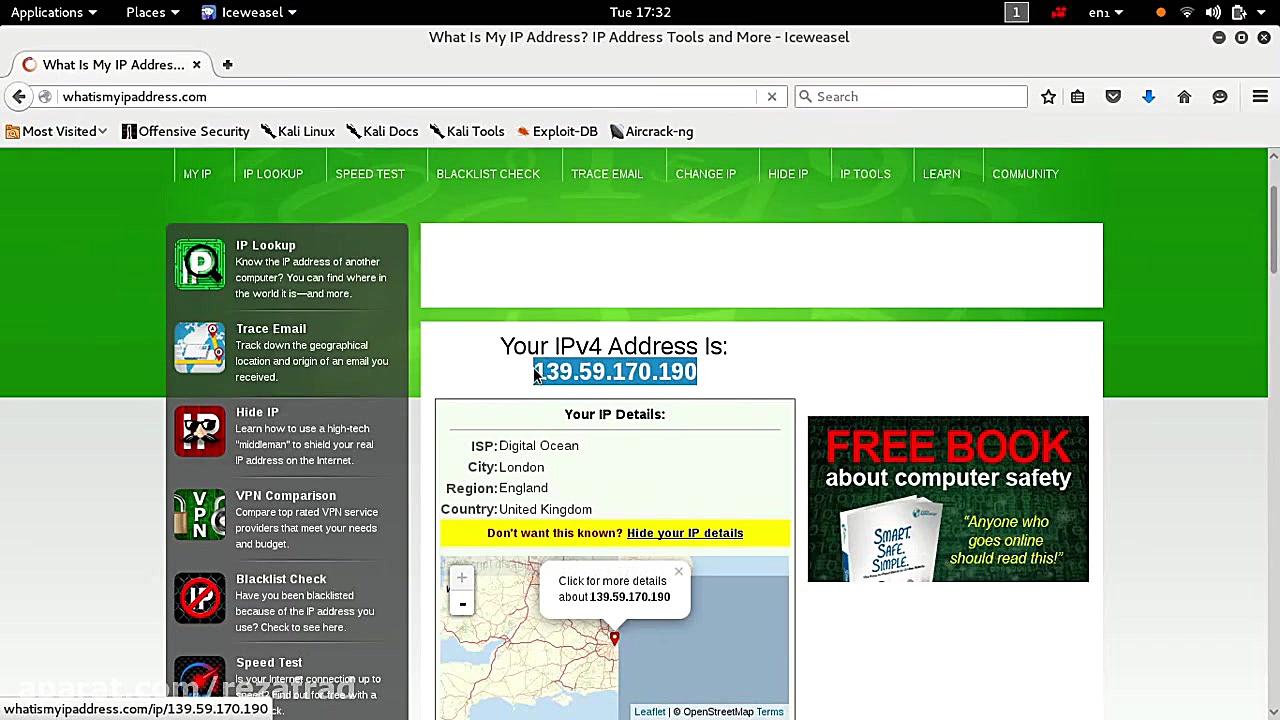Click the Blacklist Check sidebar icon
Image resolution: width=1280 pixels, height=720 pixels.
click(200, 598)
